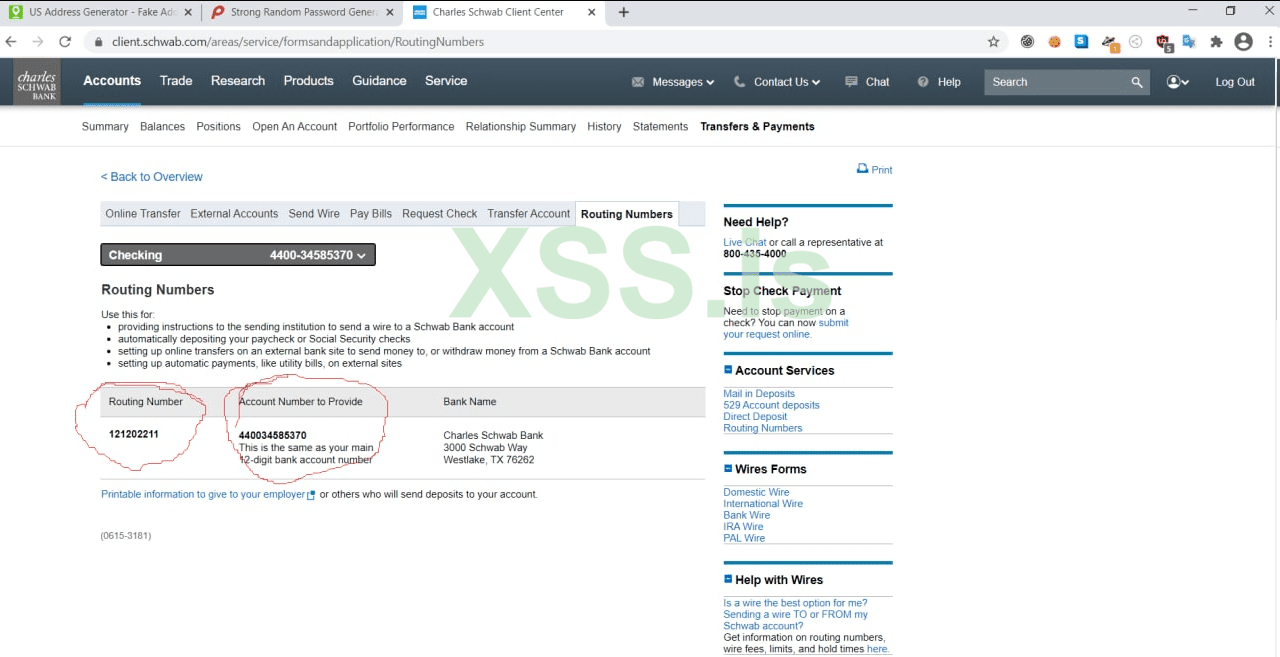Open a new browser tab

point(624,12)
